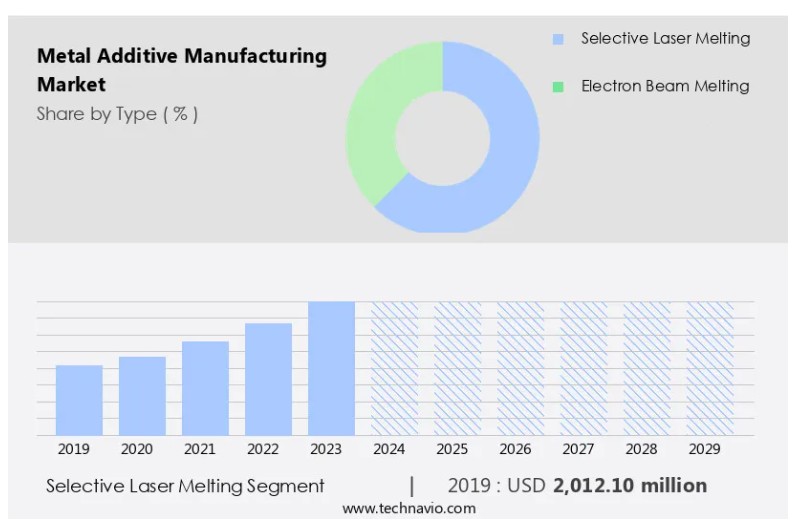Select the Electron Beam Melting legend label
This screenshot has height=529, width=796.
pos(665,87)
